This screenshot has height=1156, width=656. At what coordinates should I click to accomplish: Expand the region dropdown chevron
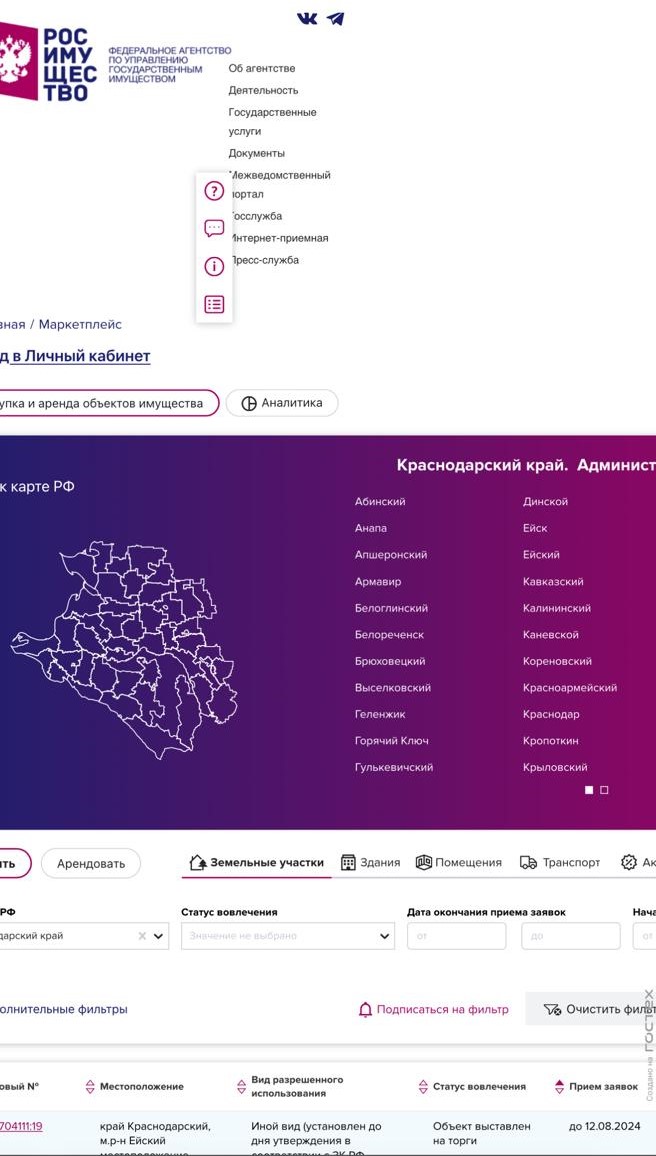coord(158,936)
